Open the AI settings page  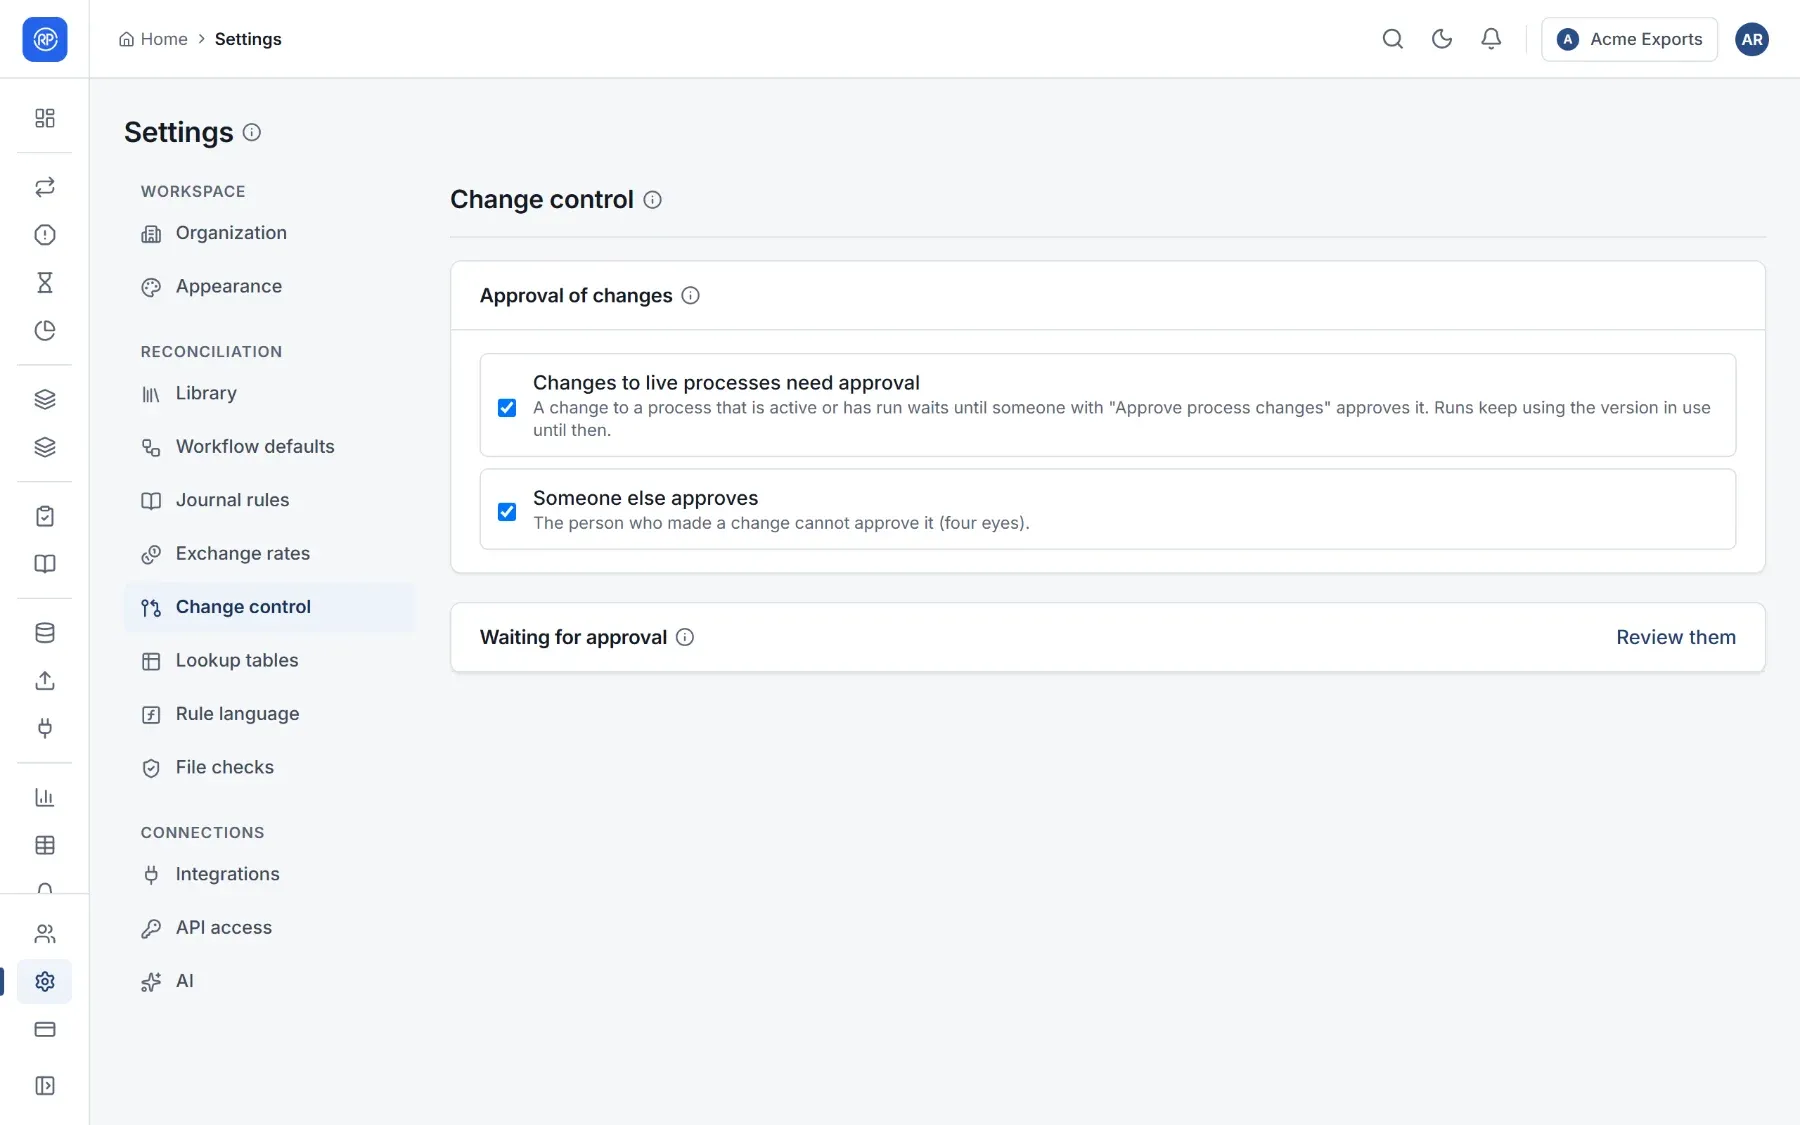[269, 981]
